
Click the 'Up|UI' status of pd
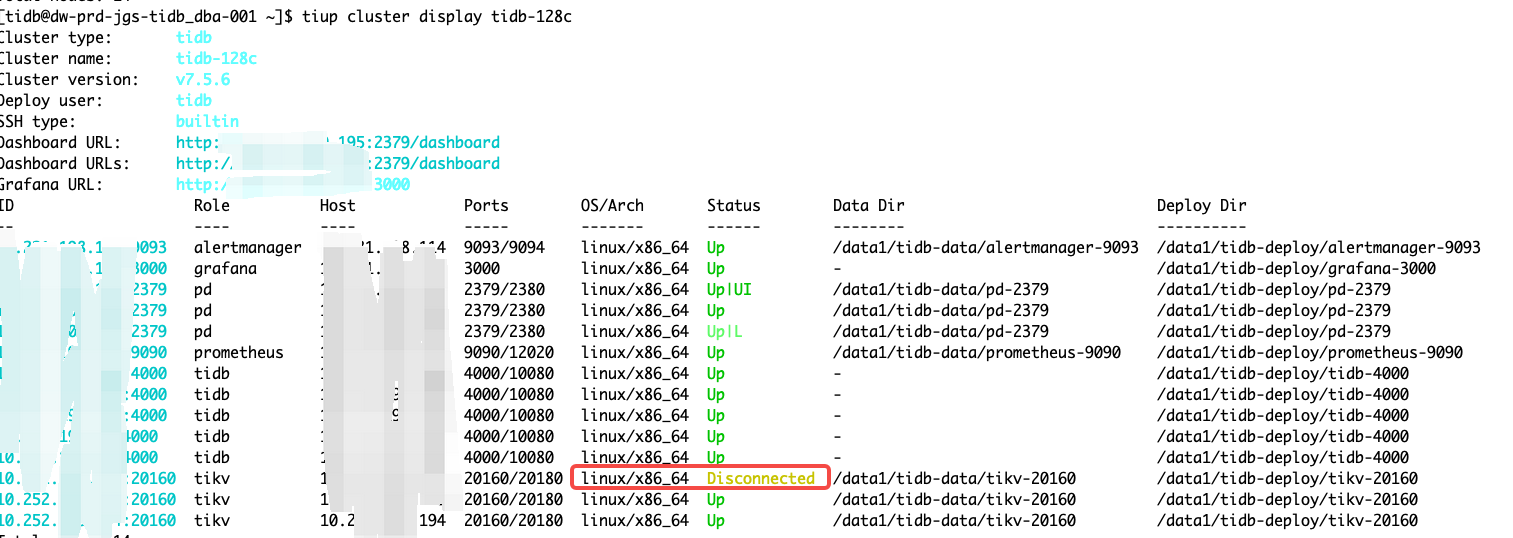(729, 289)
